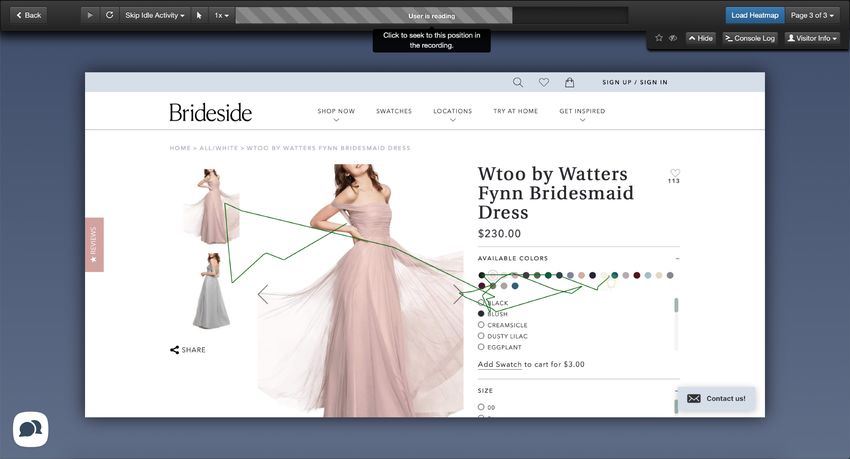This screenshot has width=850, height=459.
Task: Click the size list scrollbar
Action: click(x=676, y=407)
